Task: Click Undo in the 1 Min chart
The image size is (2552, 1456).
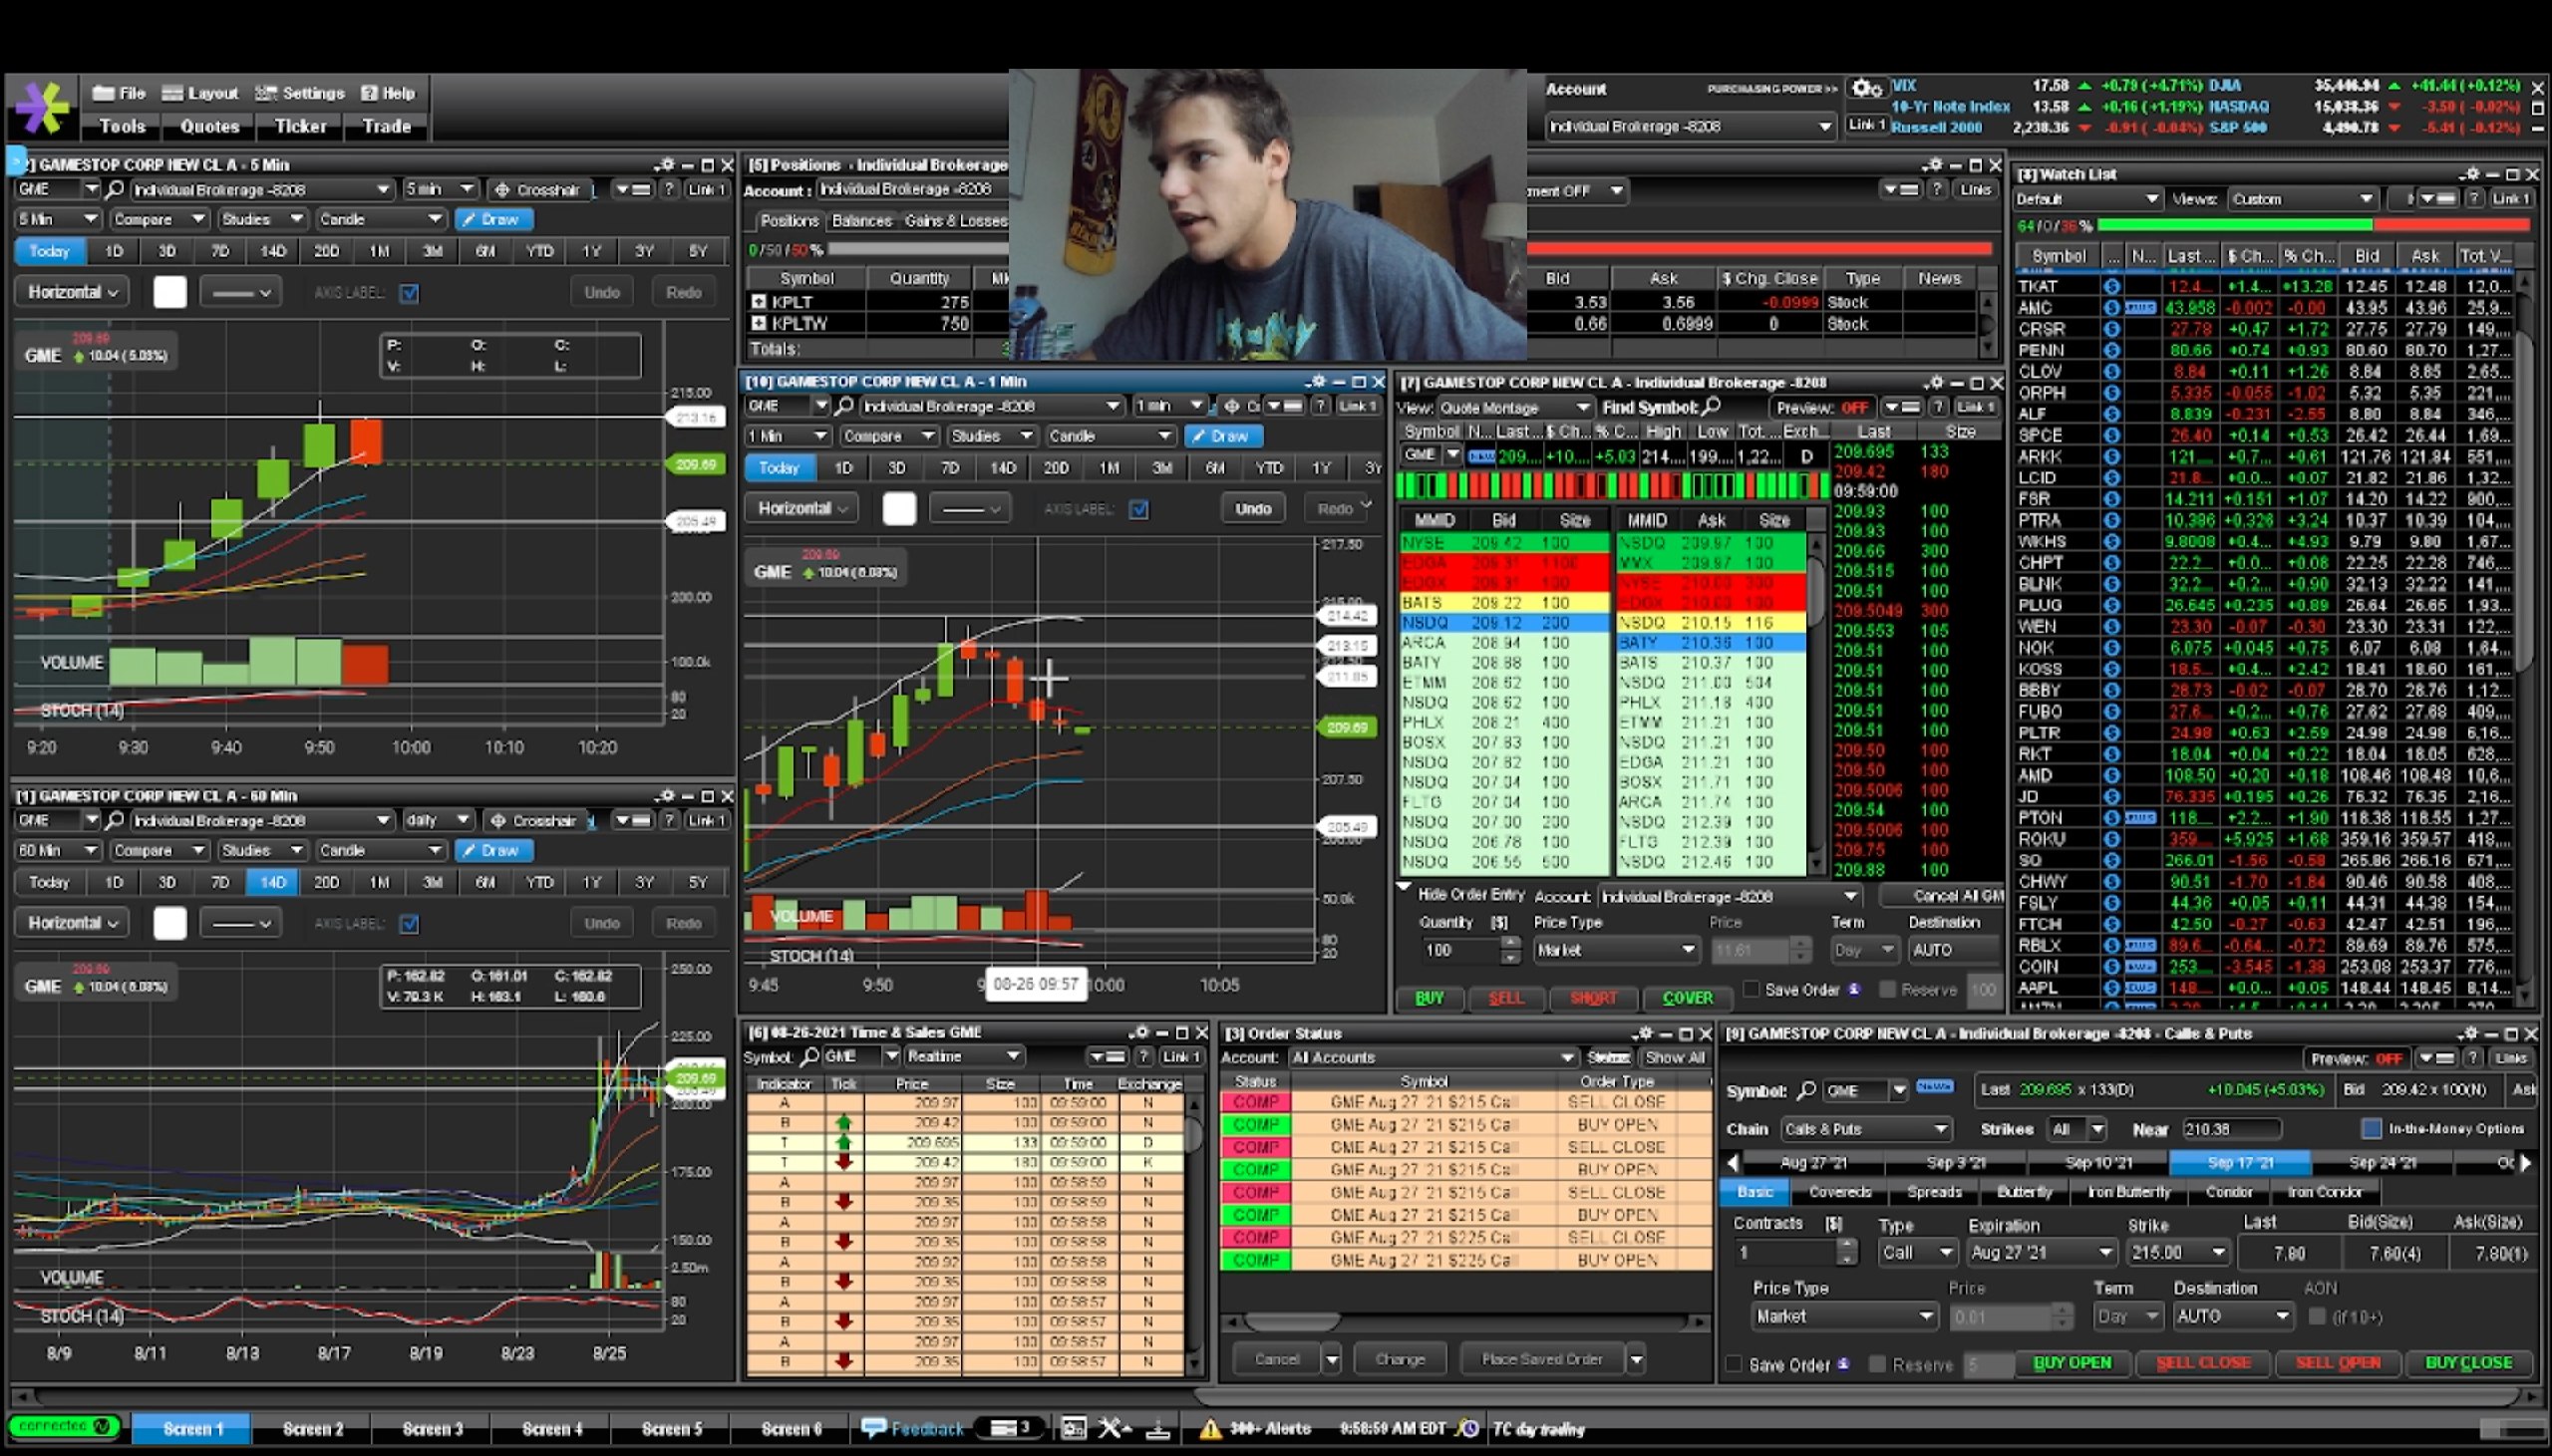Action: [x=1252, y=508]
